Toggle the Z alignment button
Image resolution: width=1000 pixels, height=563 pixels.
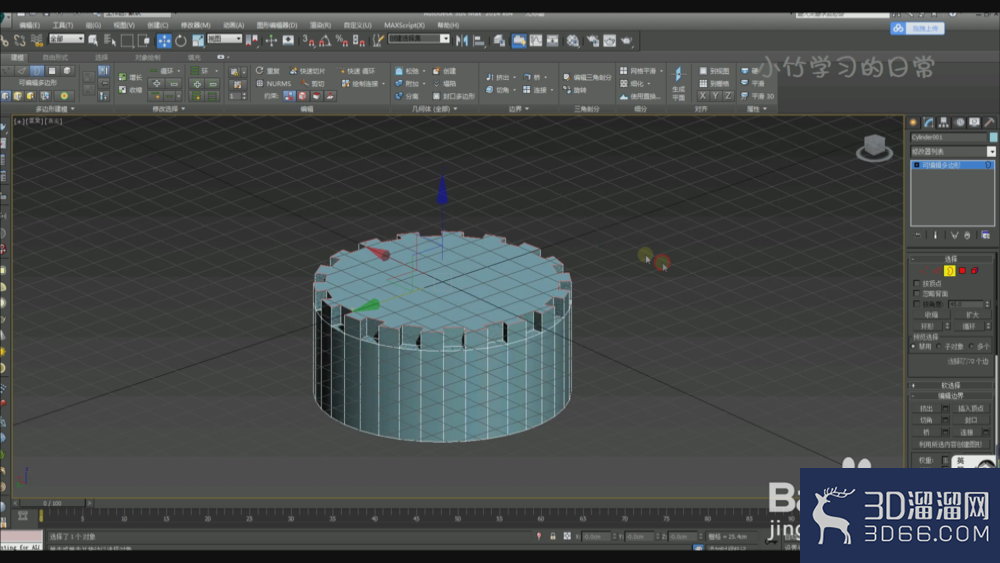pyautogui.click(x=728, y=96)
